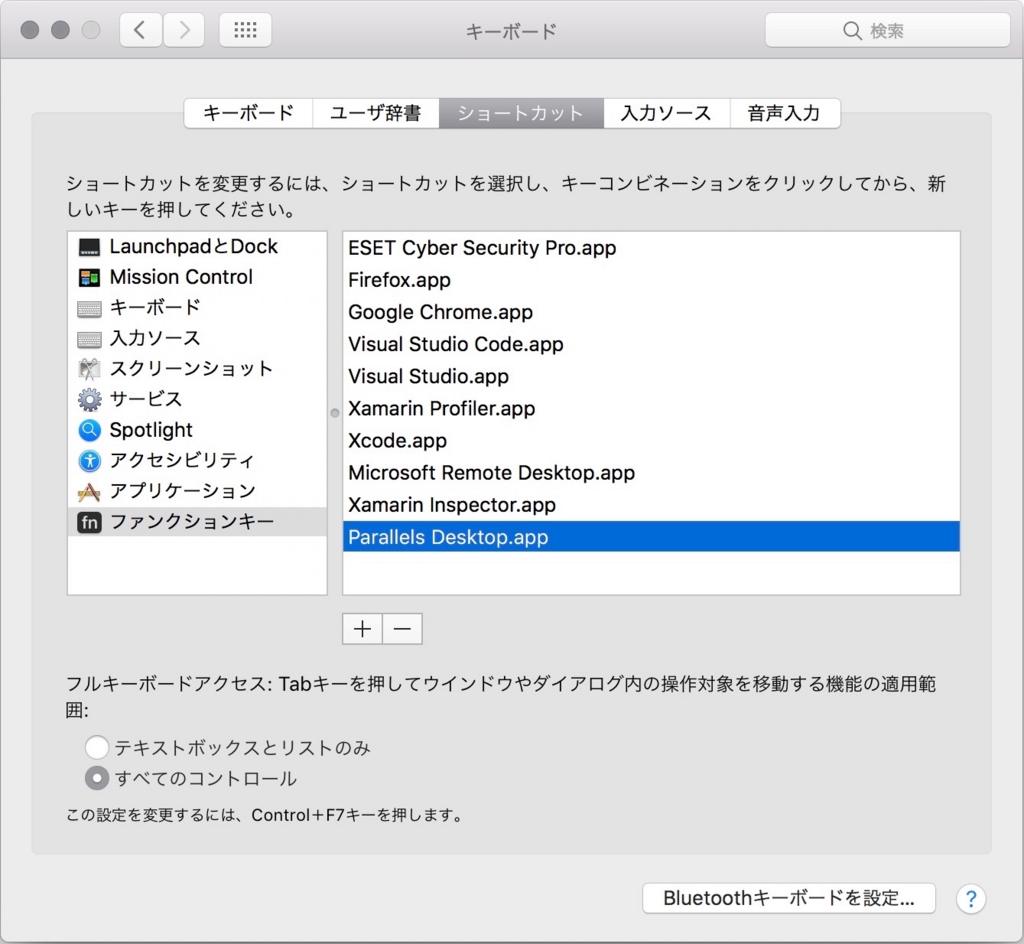Select Visual Studio Code.app row

[651, 344]
